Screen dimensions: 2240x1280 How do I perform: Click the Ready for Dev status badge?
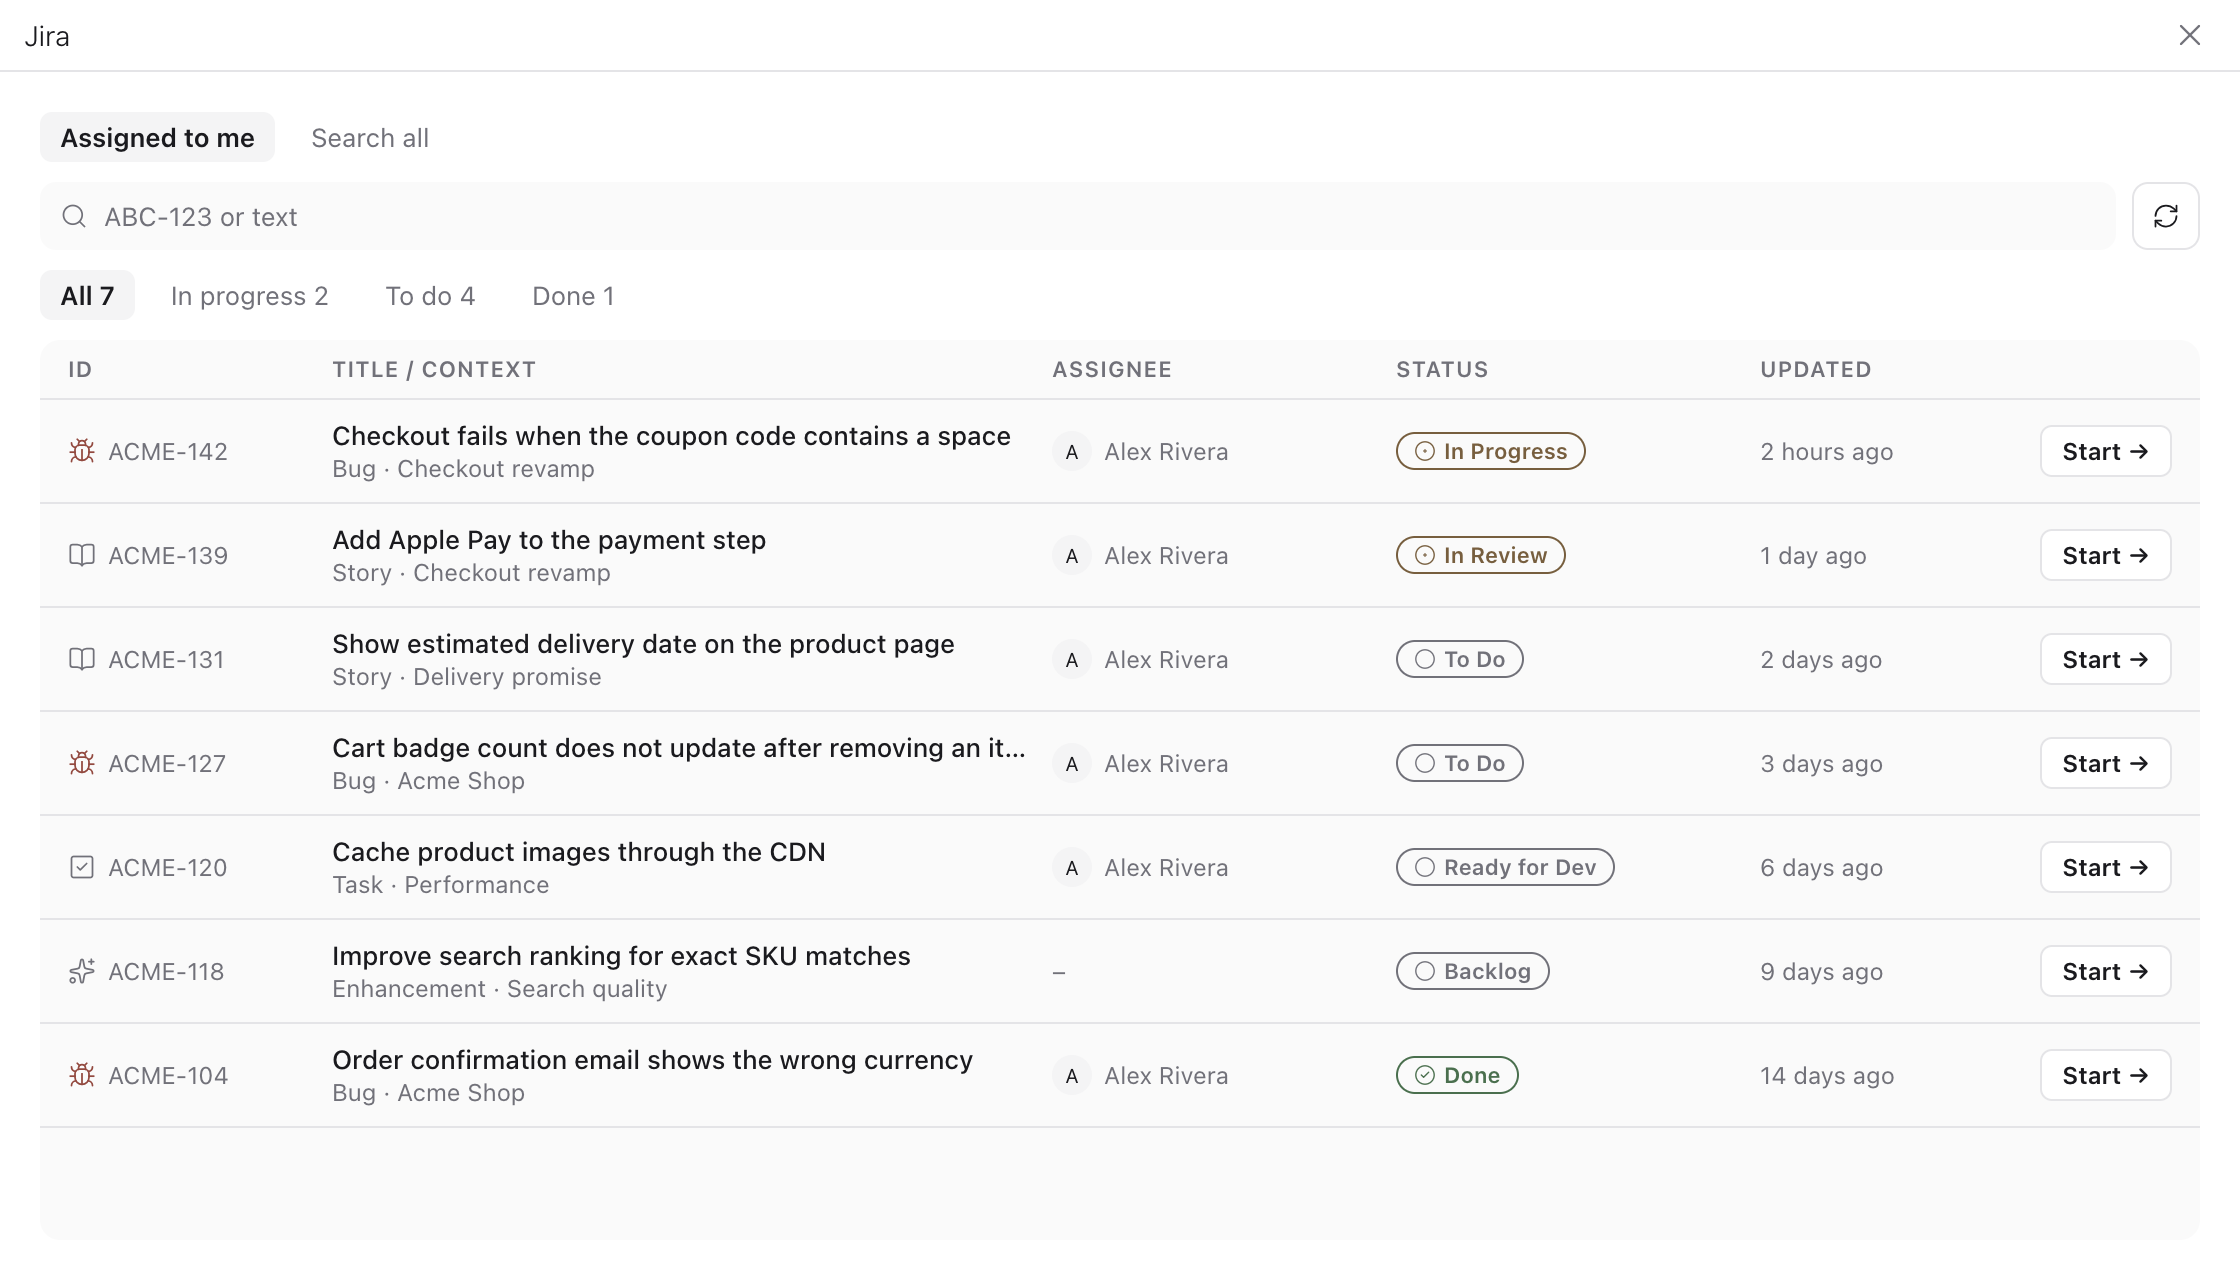click(1505, 867)
